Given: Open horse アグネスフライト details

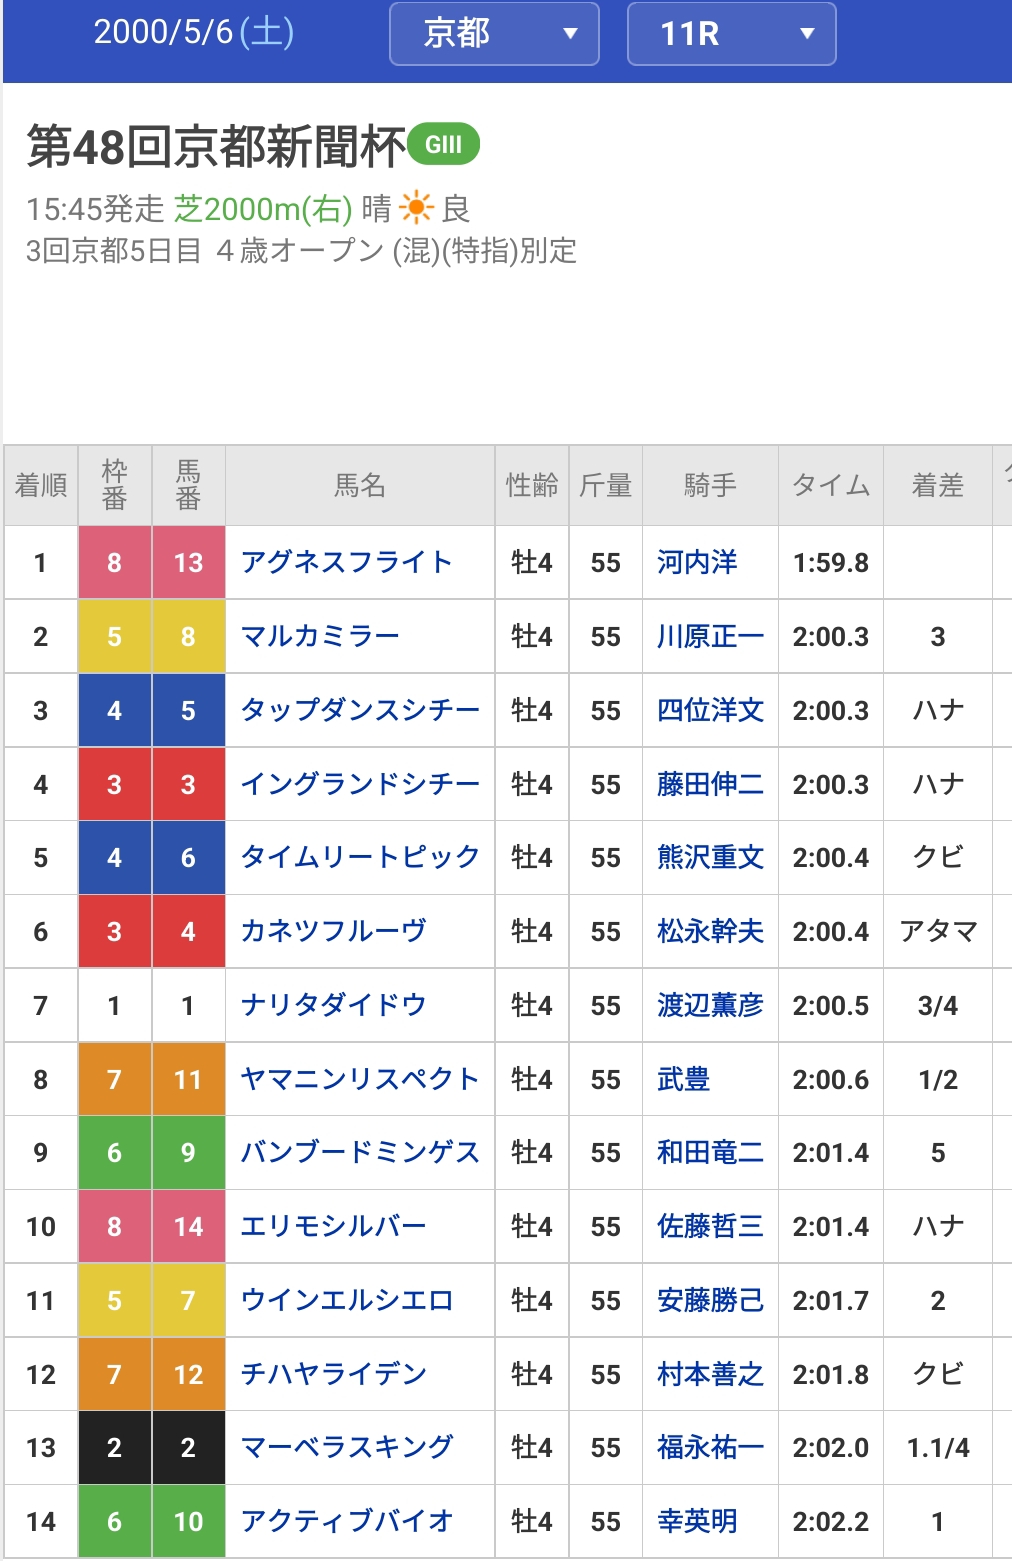Looking at the screenshot, I should 346,563.
